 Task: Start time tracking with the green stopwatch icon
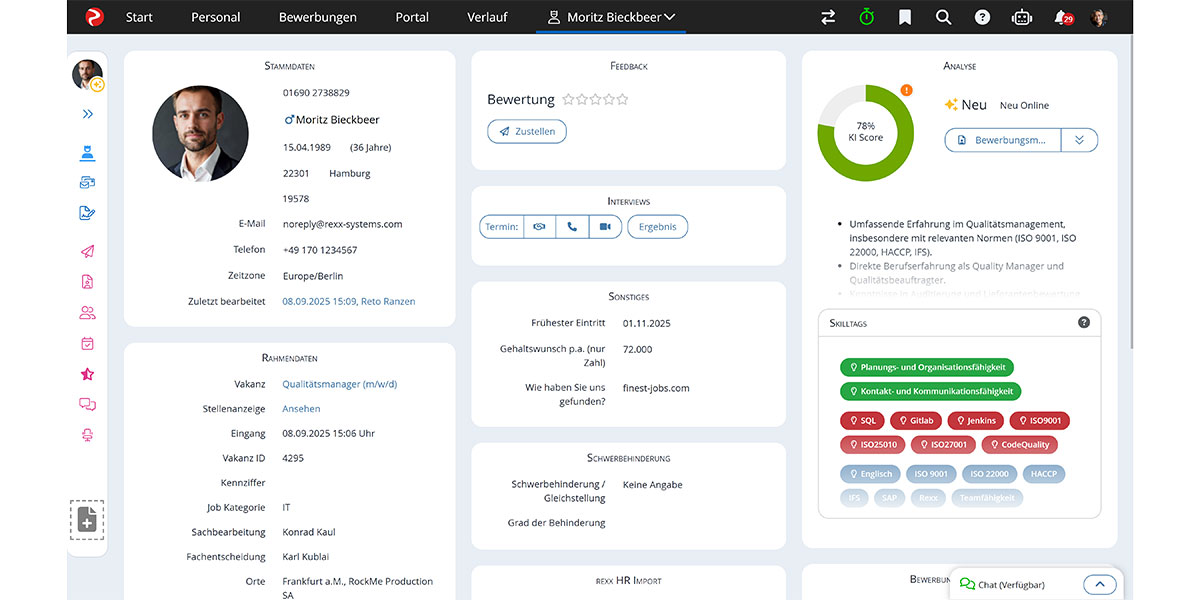pyautogui.click(x=866, y=17)
